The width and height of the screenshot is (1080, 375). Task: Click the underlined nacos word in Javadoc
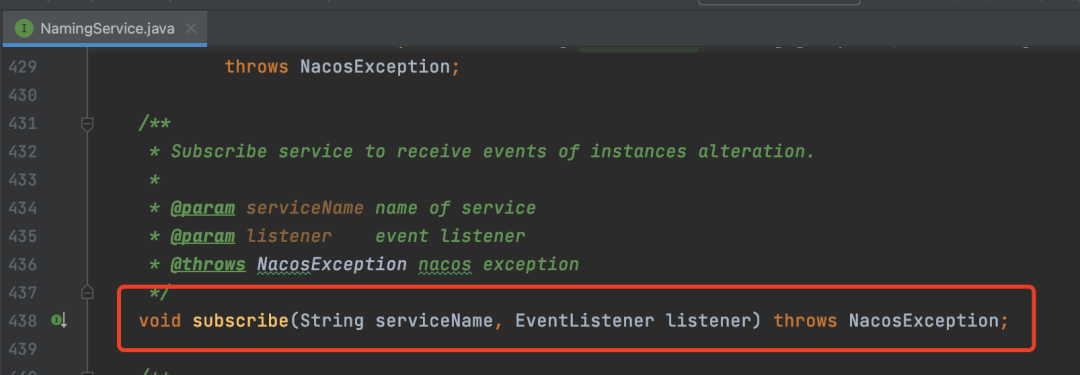coord(445,265)
